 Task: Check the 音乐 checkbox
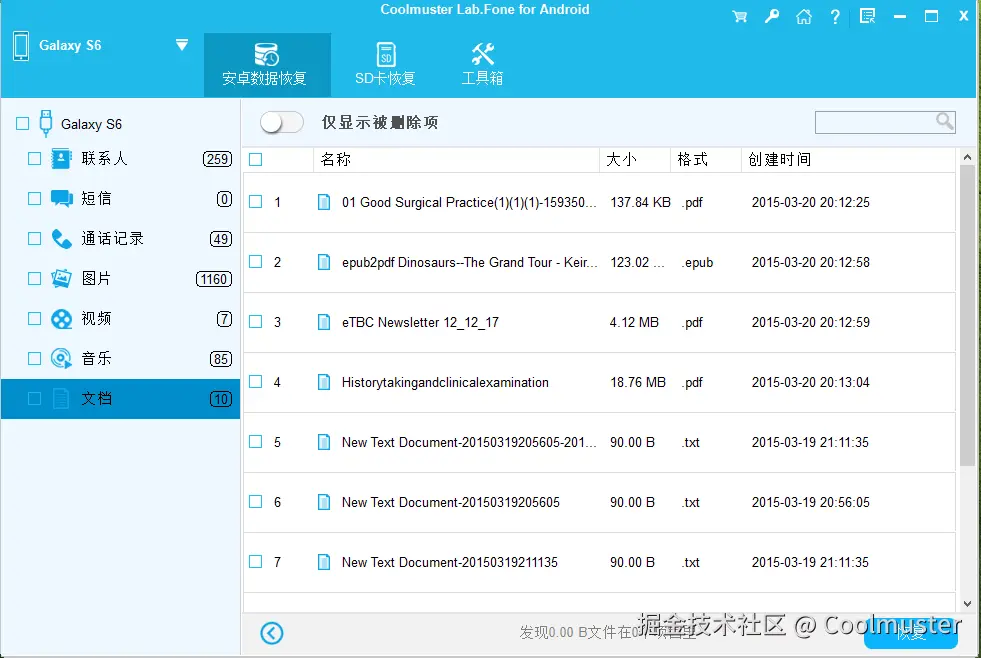point(34,359)
